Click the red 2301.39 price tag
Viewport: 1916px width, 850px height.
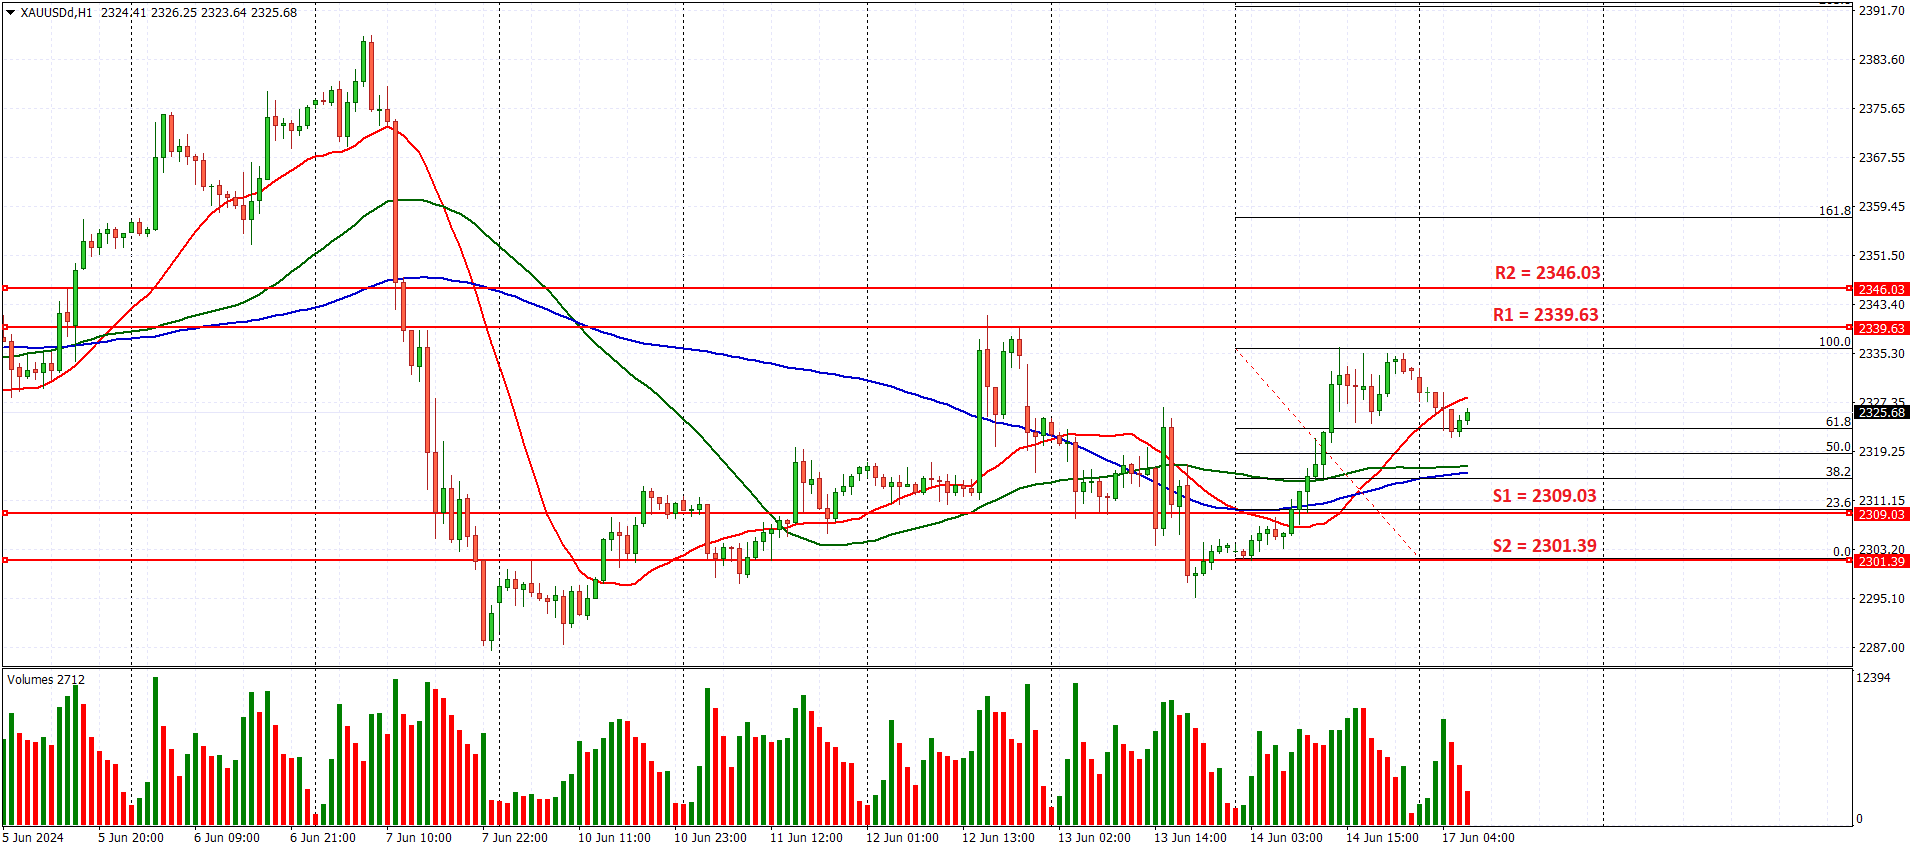[1881, 561]
